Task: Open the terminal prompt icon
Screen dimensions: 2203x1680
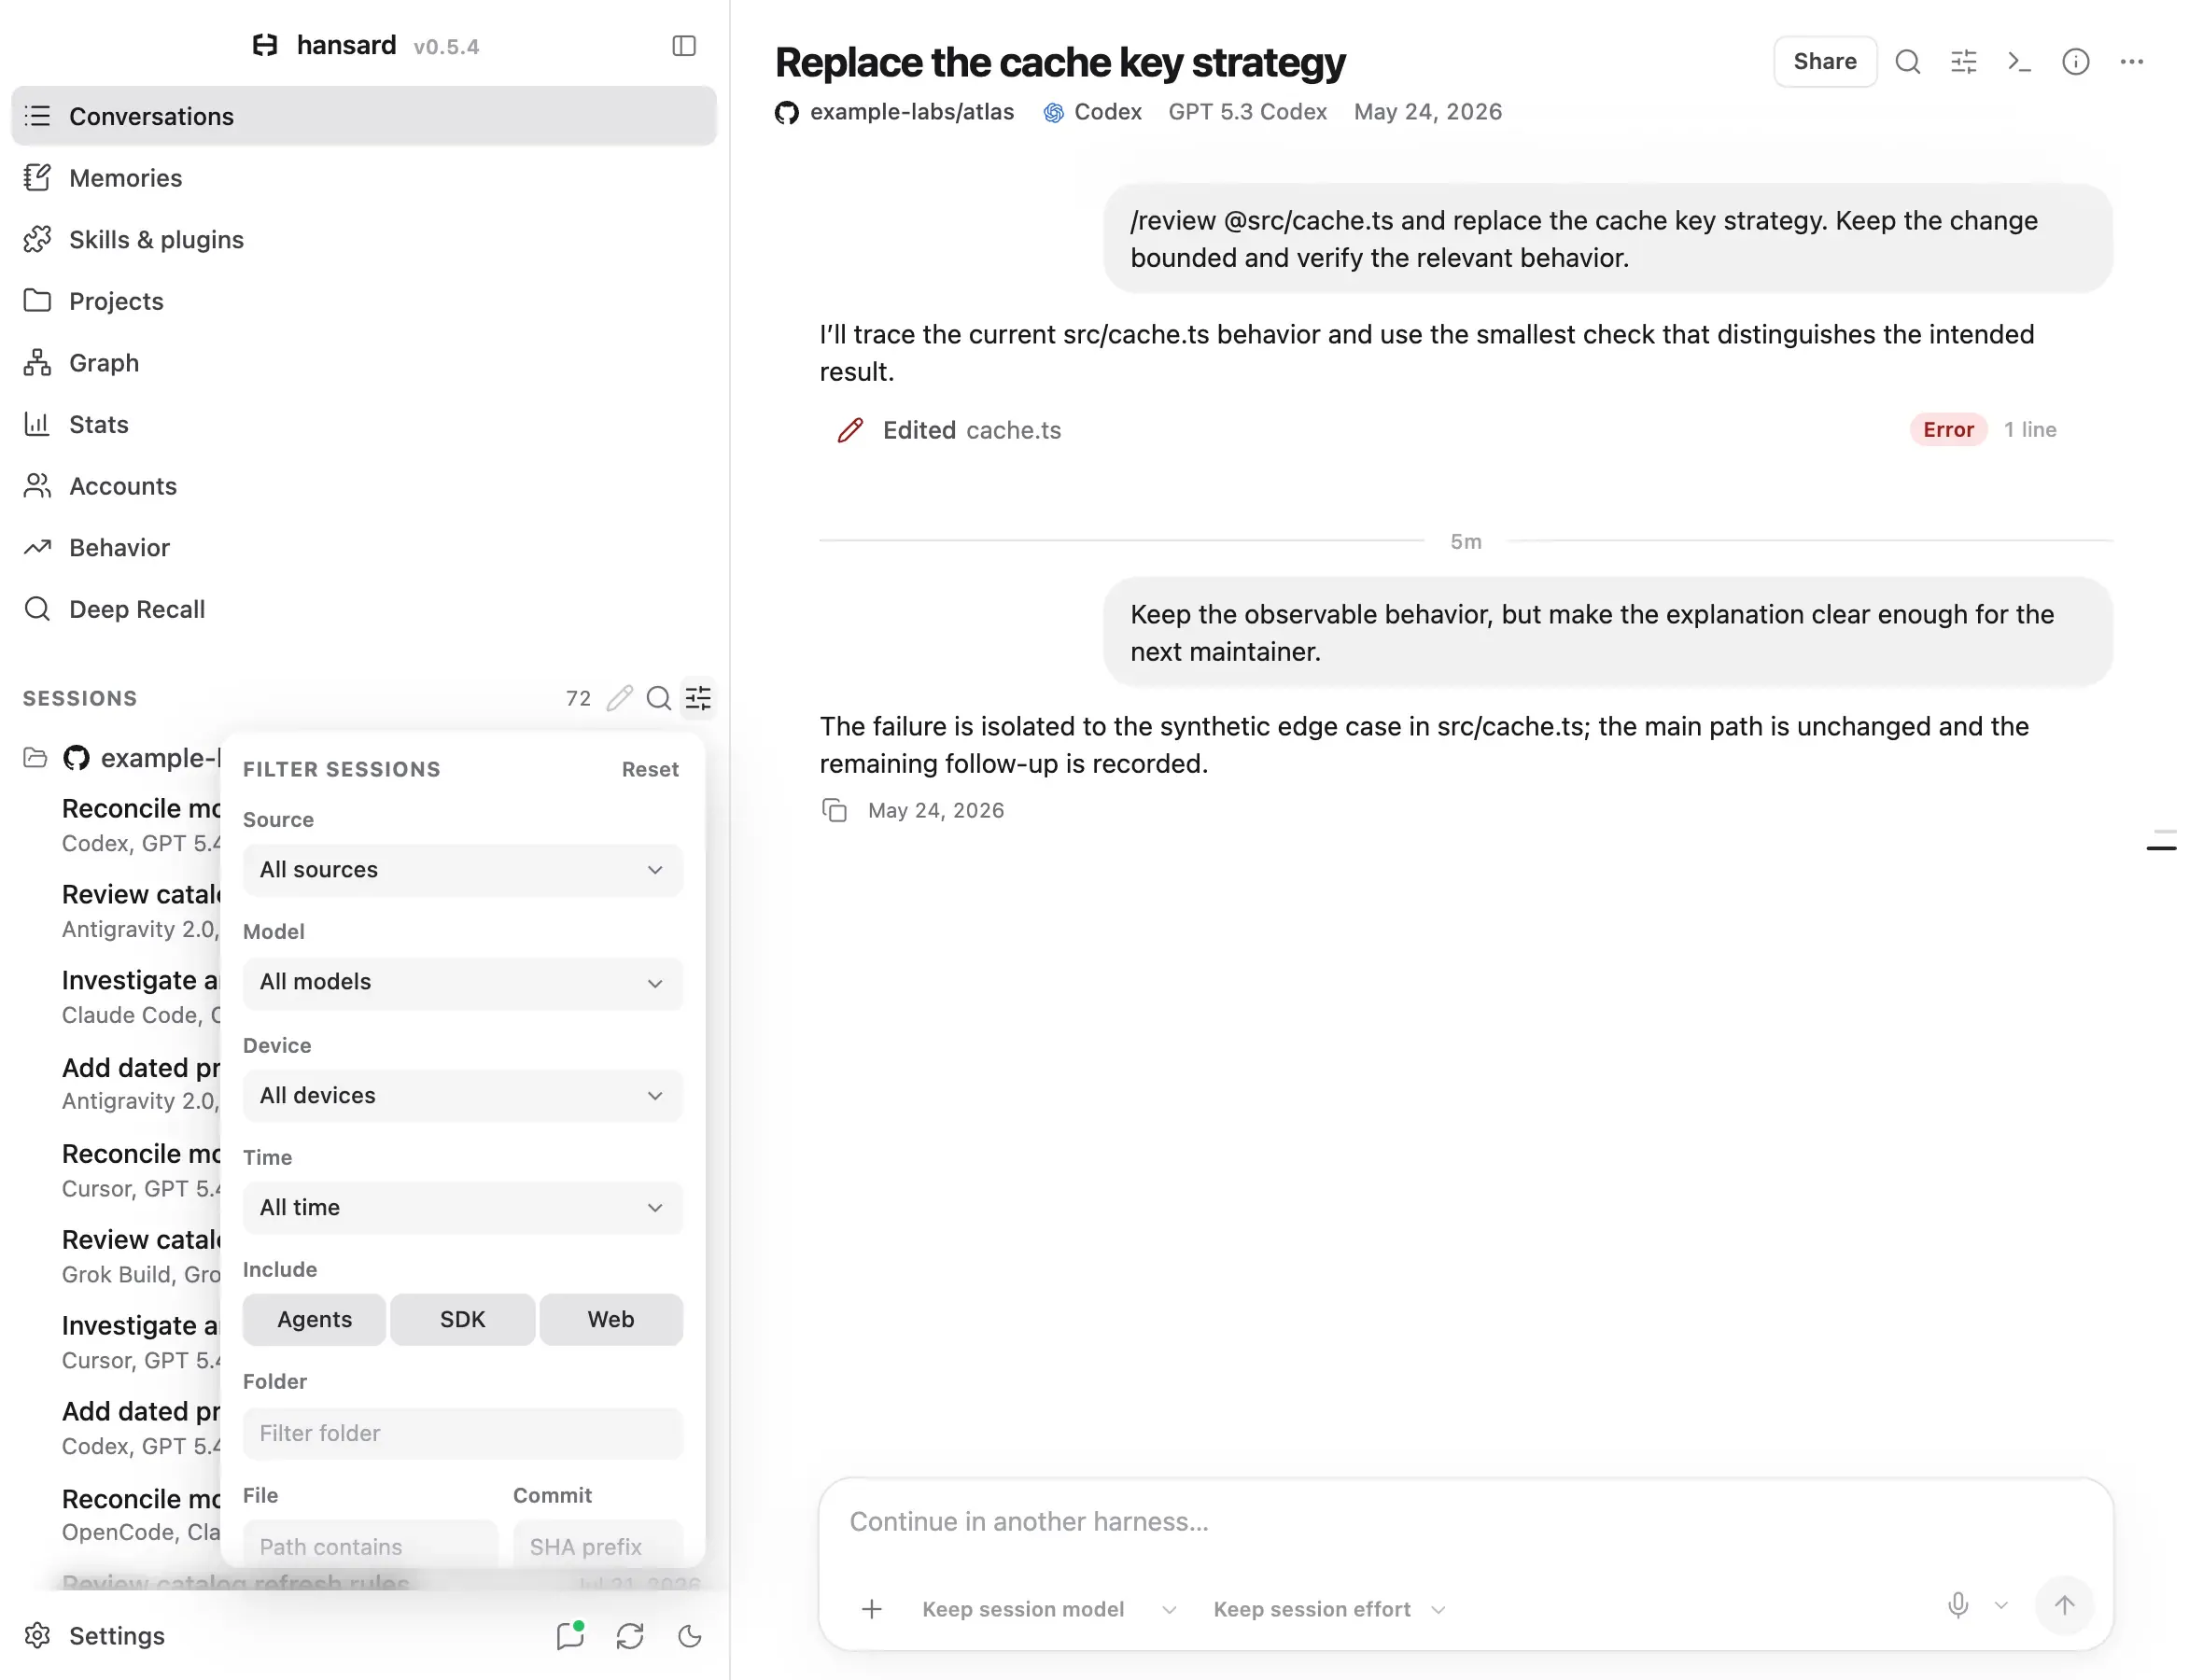Action: (2019, 62)
